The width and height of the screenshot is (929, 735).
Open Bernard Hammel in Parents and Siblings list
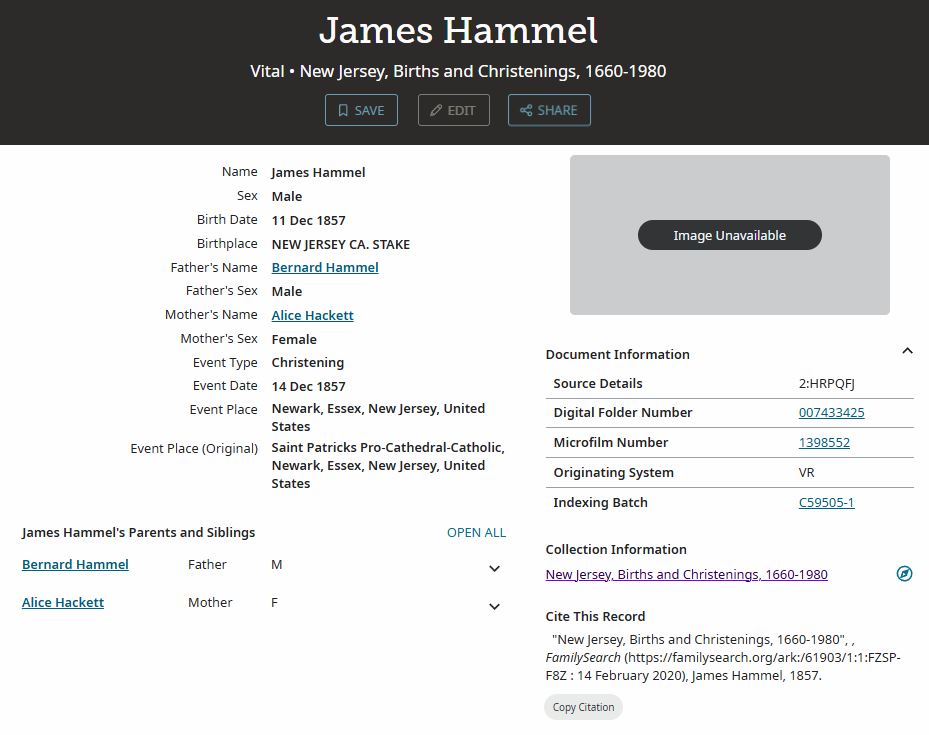(x=75, y=564)
